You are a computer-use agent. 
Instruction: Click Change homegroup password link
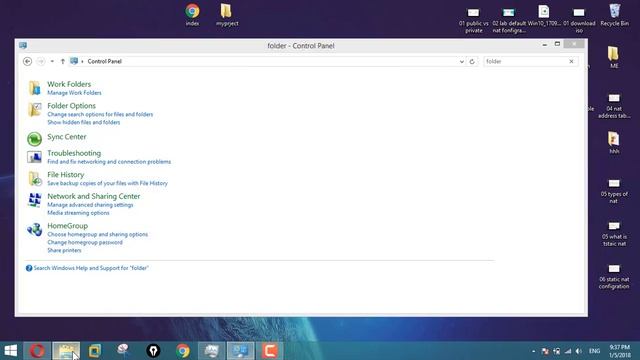85,242
